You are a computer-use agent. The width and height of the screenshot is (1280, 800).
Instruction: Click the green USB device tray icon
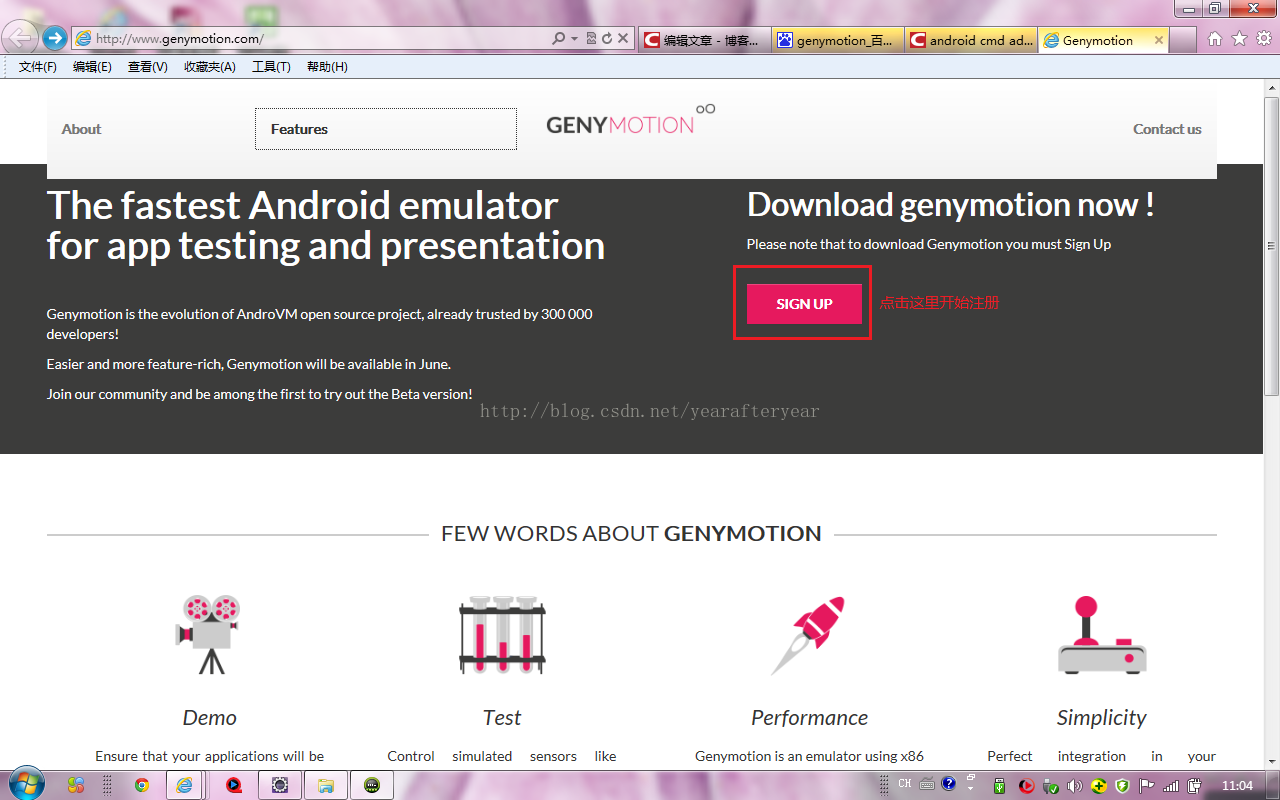tap(999, 786)
